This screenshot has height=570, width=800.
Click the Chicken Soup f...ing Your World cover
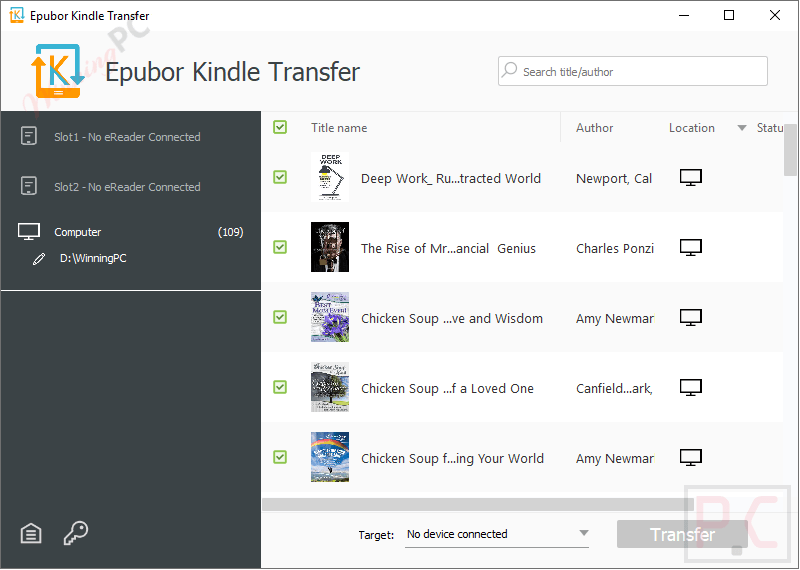(x=330, y=457)
